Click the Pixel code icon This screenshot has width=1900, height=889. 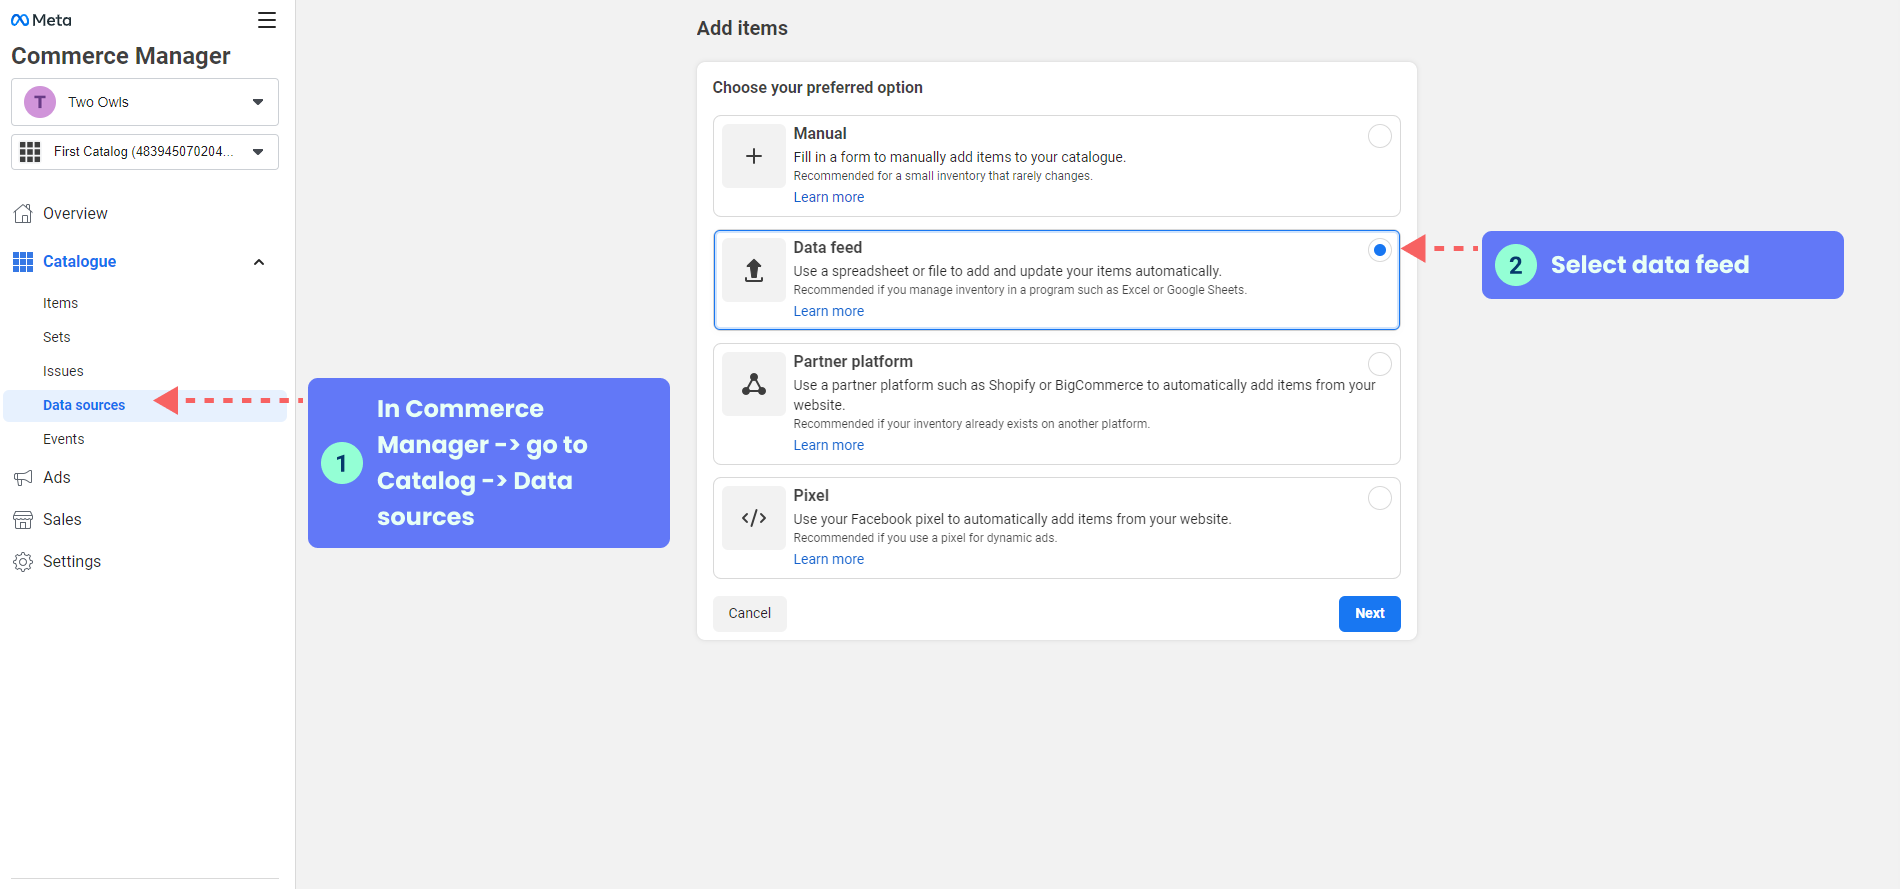[754, 518]
